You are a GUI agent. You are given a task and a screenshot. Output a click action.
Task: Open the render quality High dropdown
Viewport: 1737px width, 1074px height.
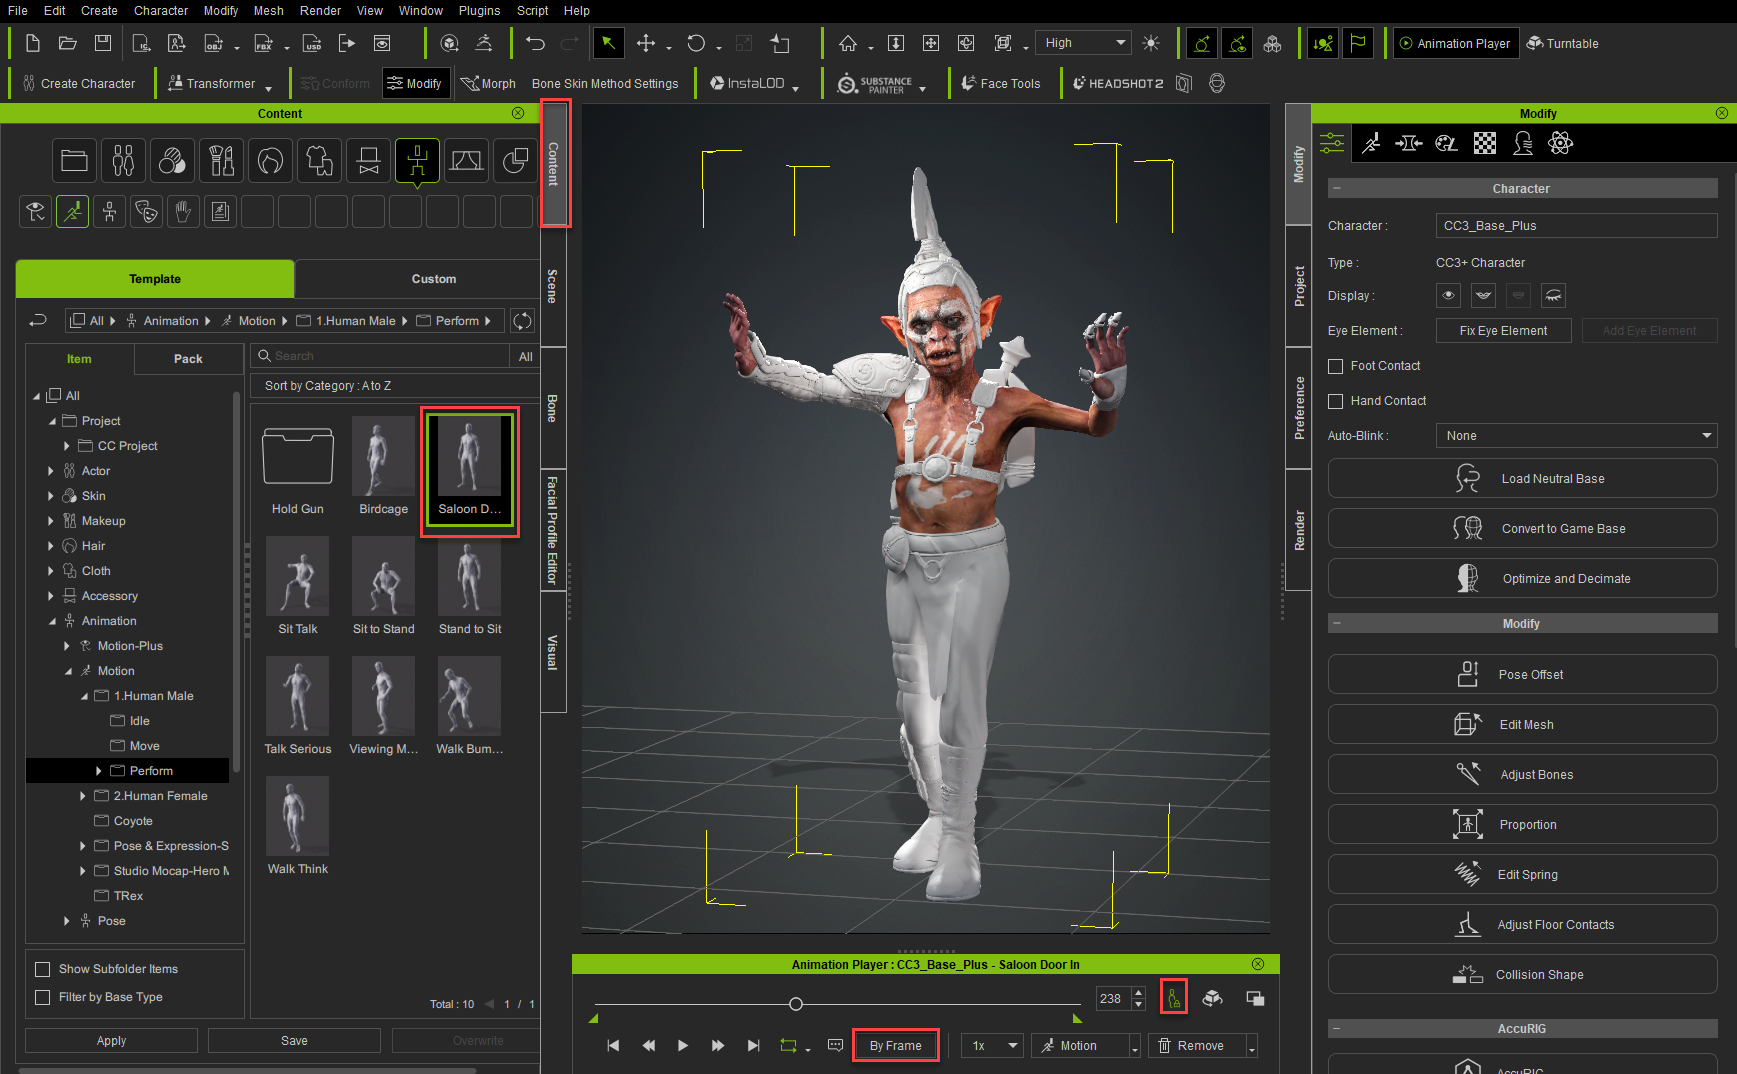pos(1083,43)
